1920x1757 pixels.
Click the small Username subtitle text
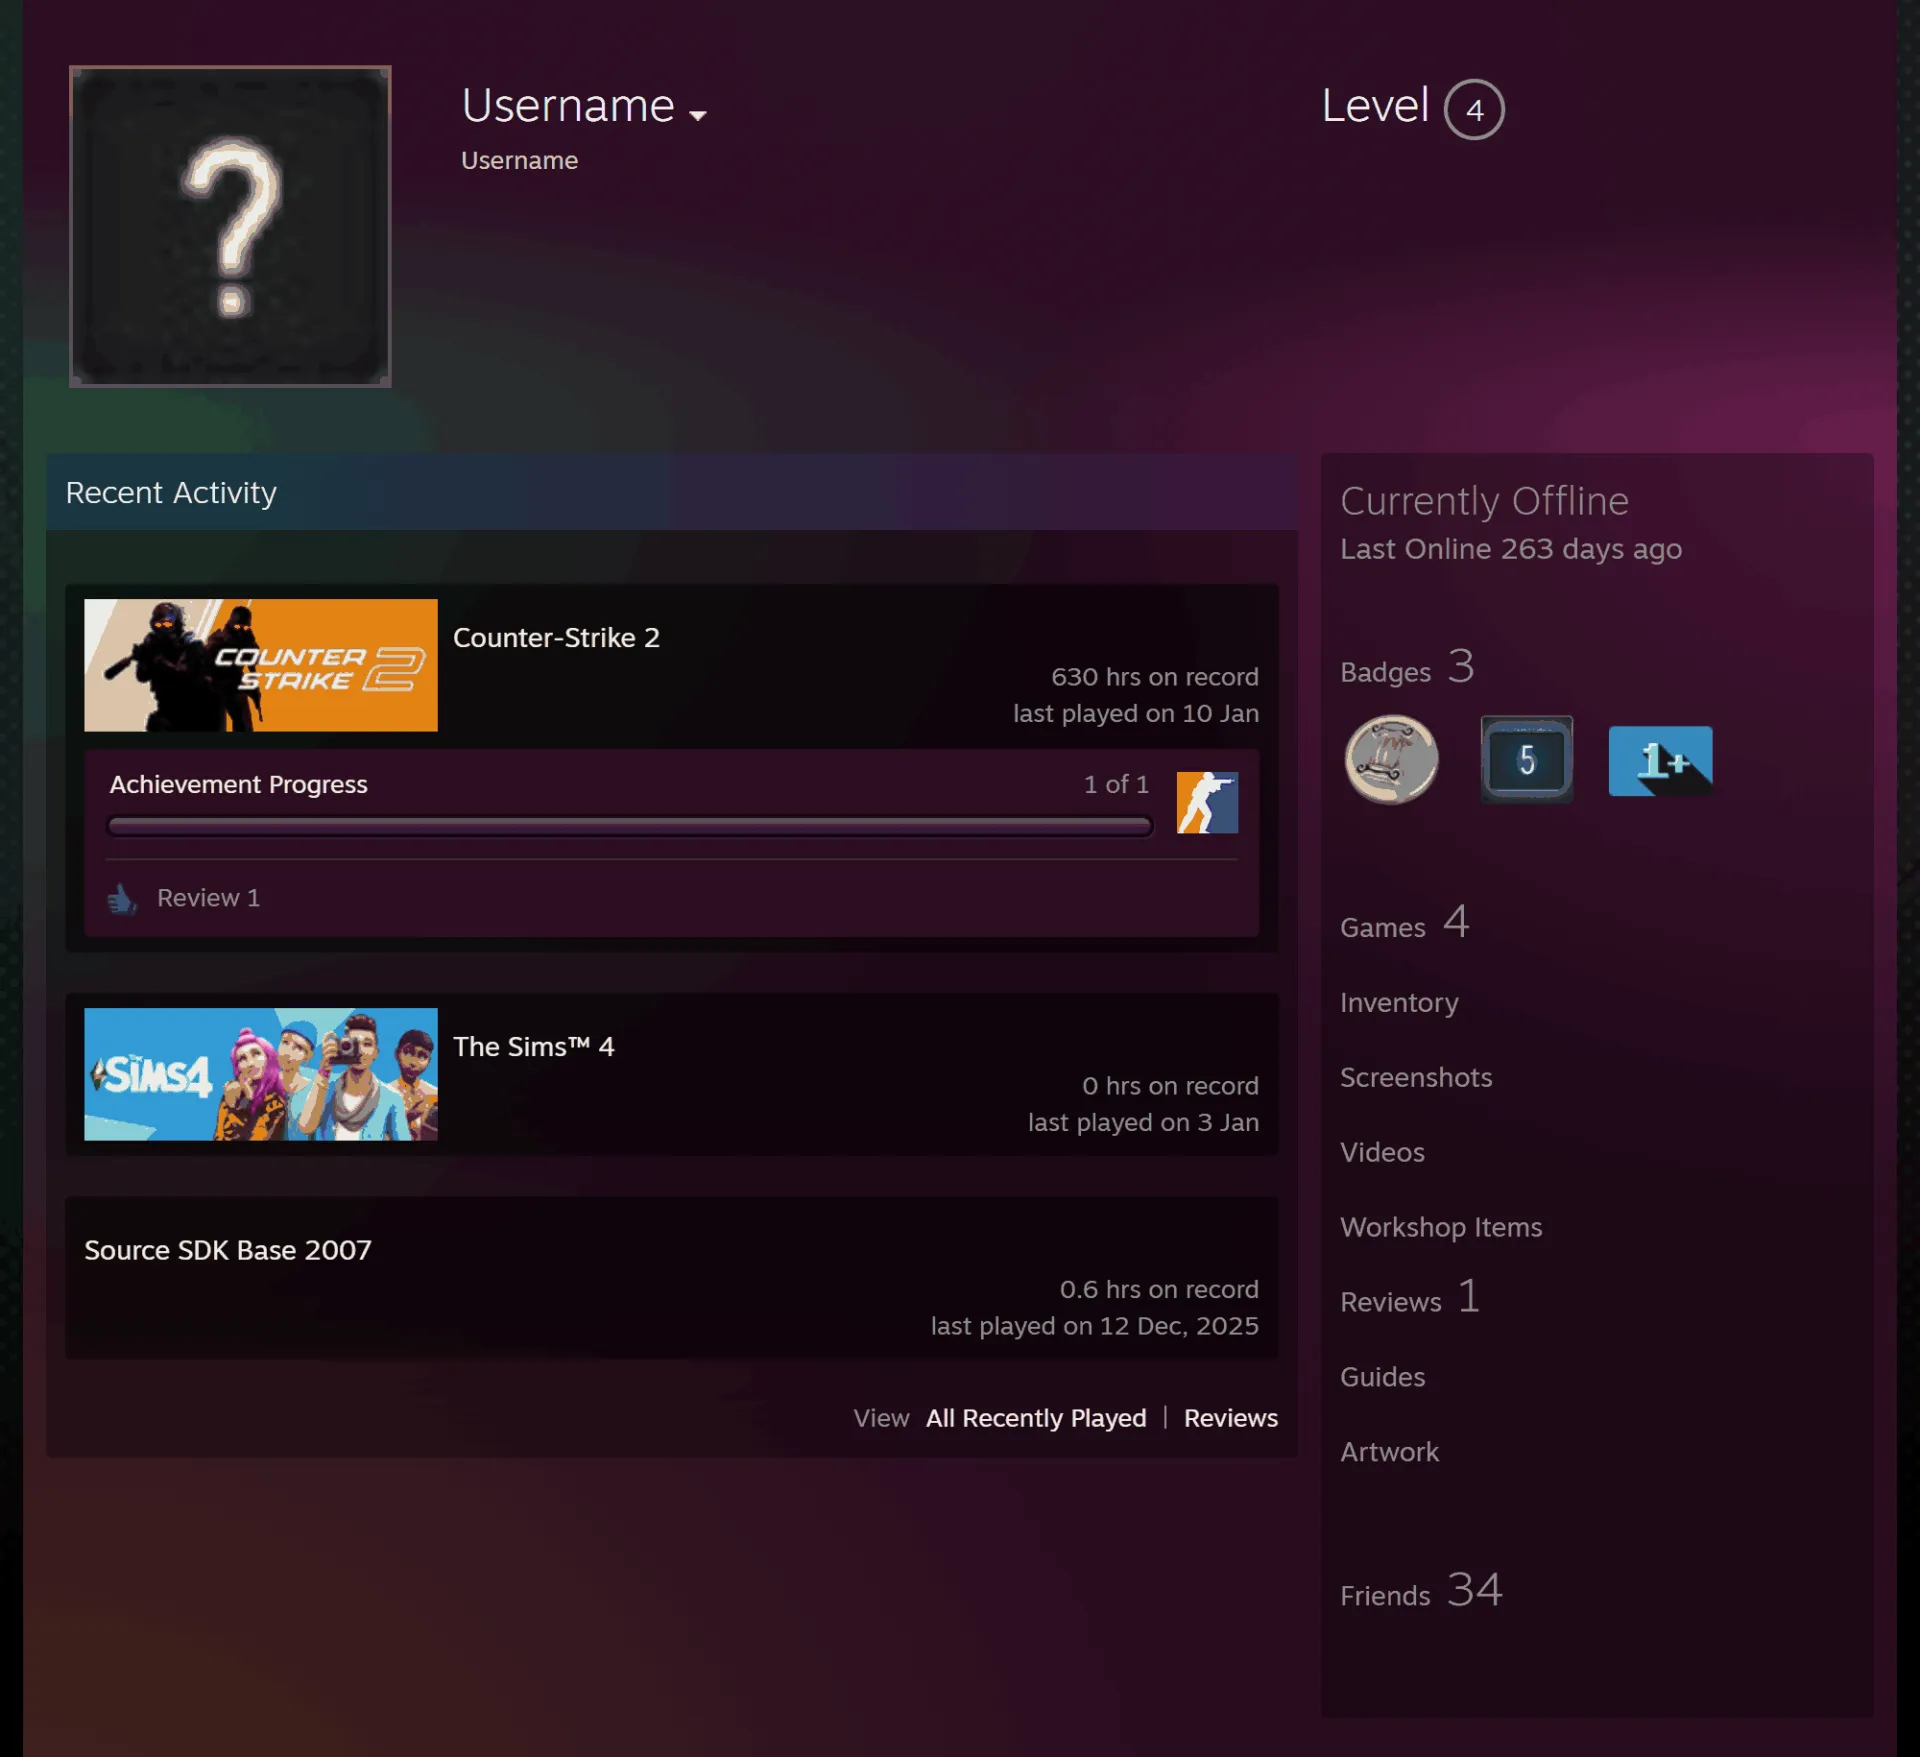pos(519,160)
